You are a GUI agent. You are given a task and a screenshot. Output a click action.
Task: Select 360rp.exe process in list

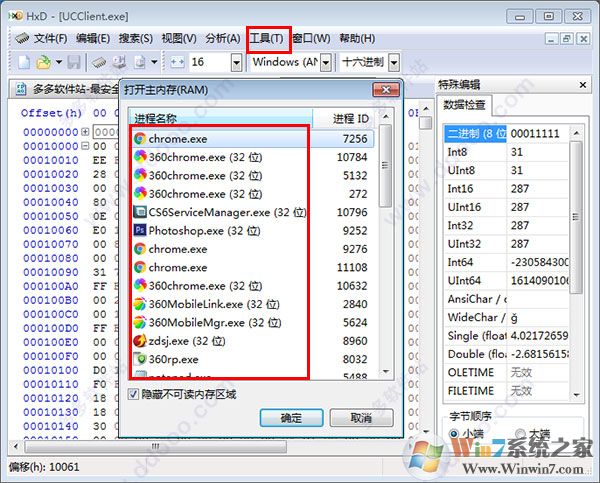pos(251,359)
